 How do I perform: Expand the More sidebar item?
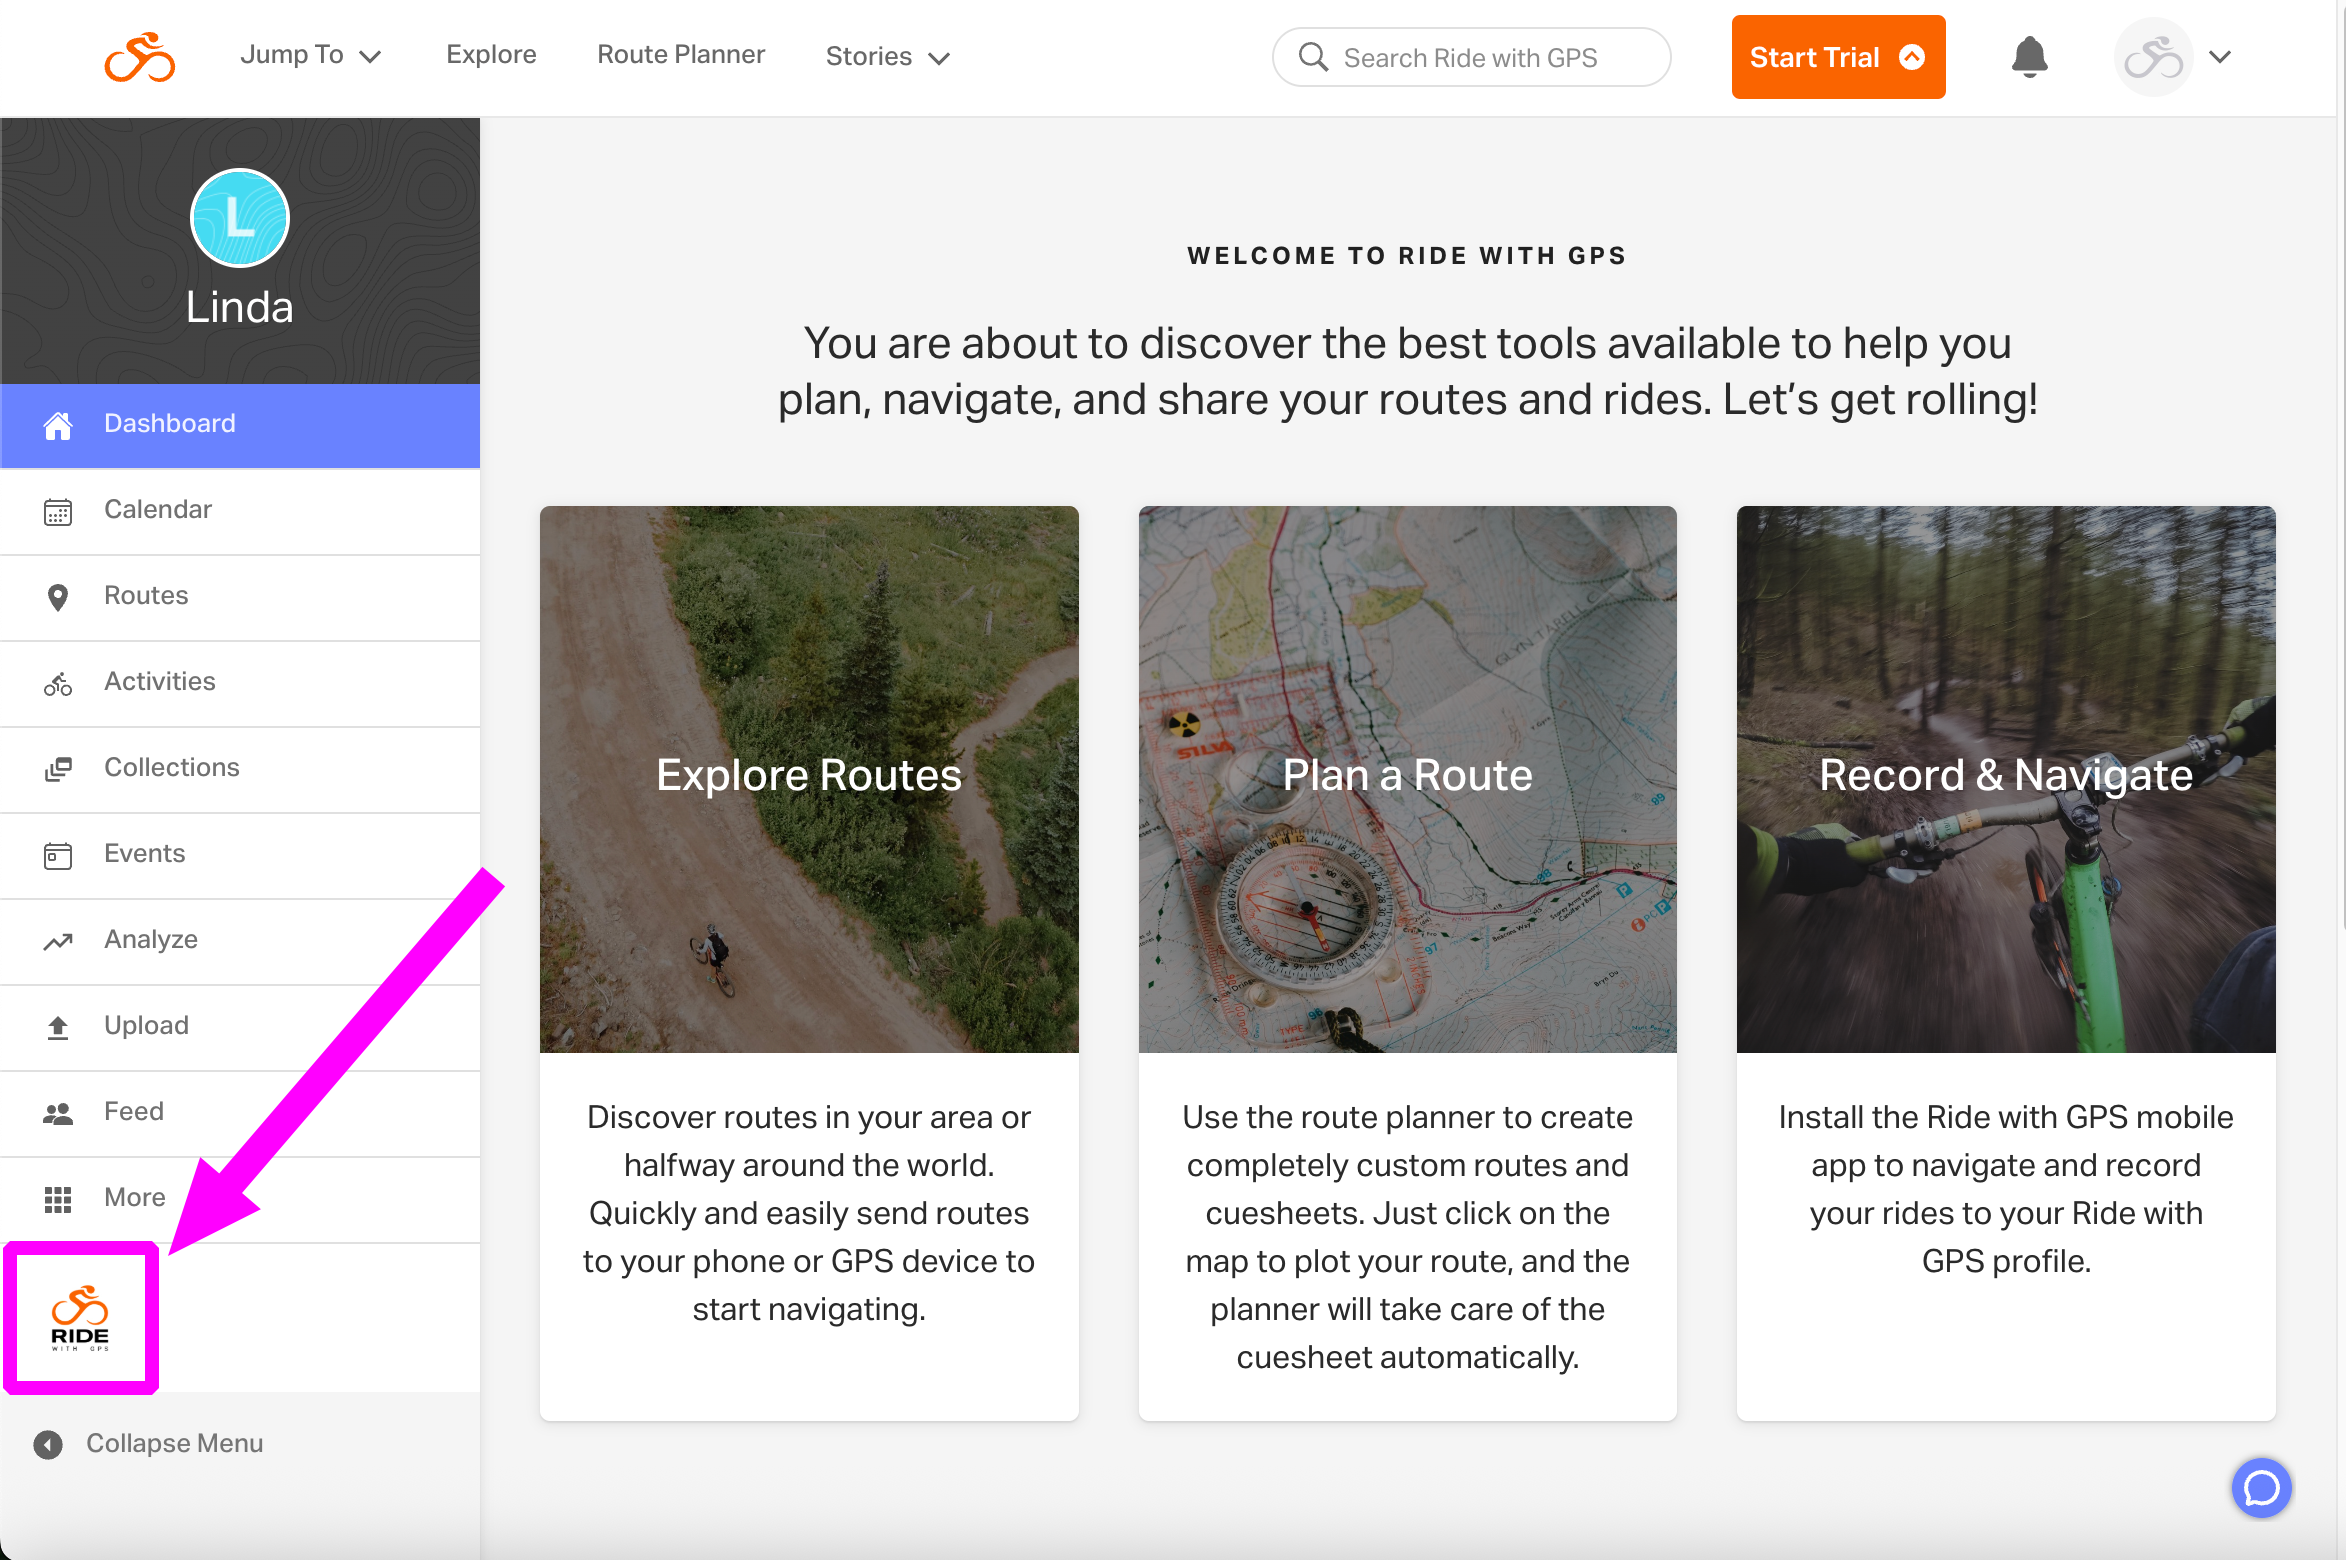[240, 1198]
